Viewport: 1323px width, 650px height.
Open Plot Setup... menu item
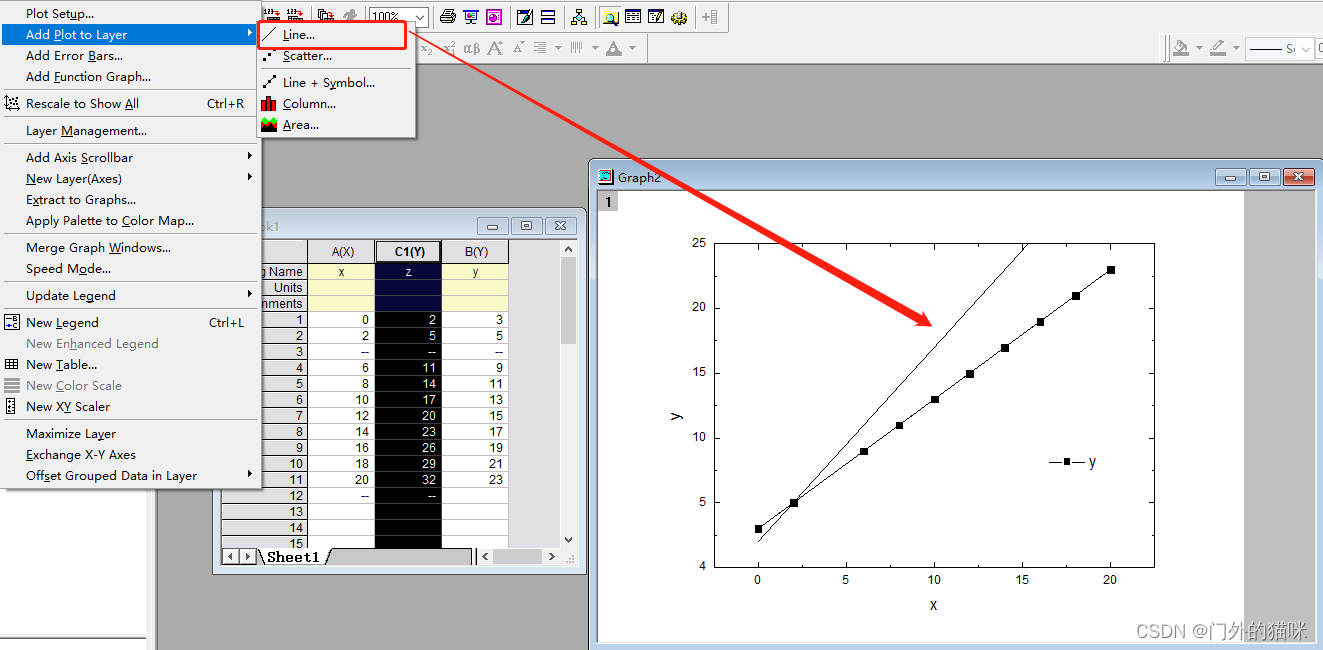[x=130, y=13]
